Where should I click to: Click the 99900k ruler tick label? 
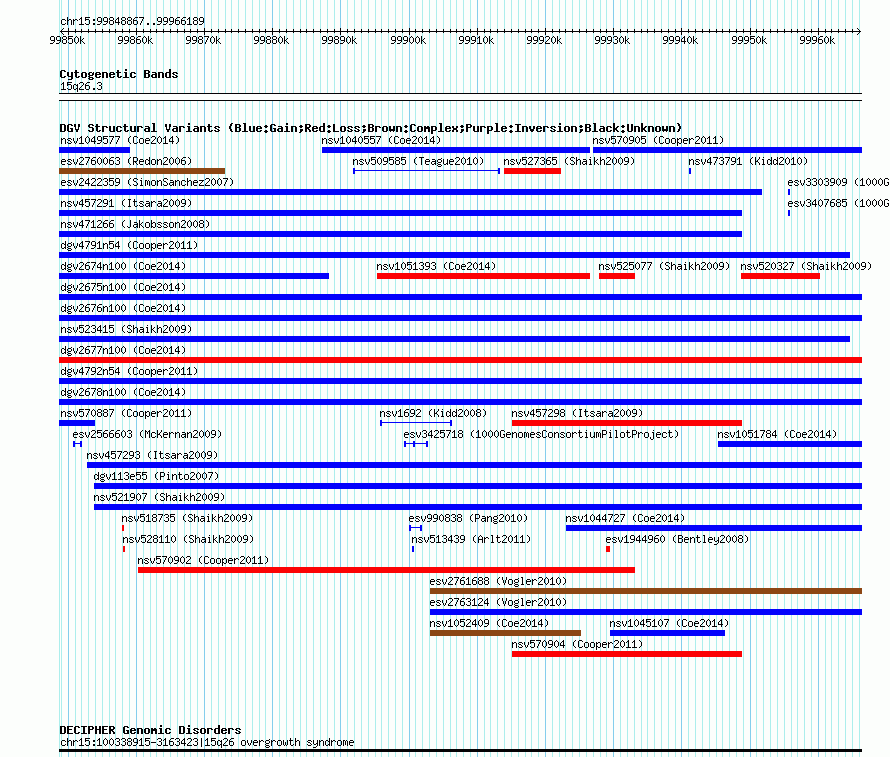408,40
